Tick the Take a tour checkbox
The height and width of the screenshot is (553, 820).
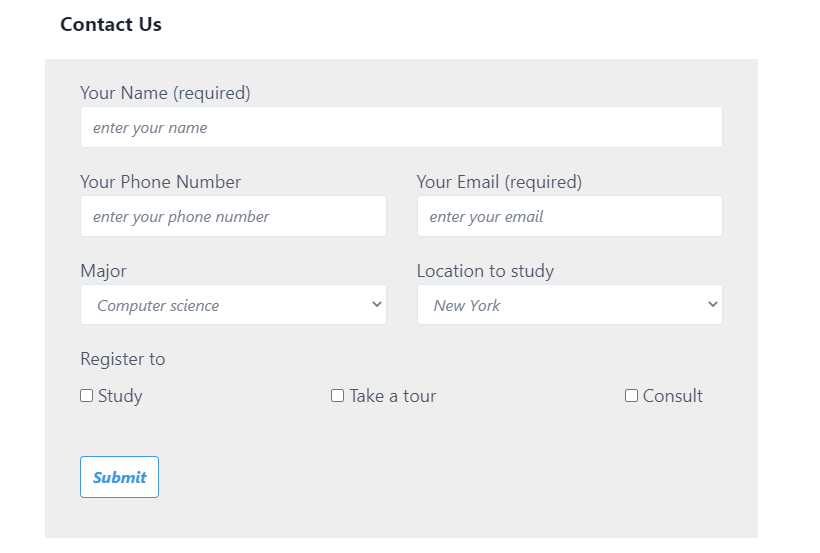click(x=338, y=396)
